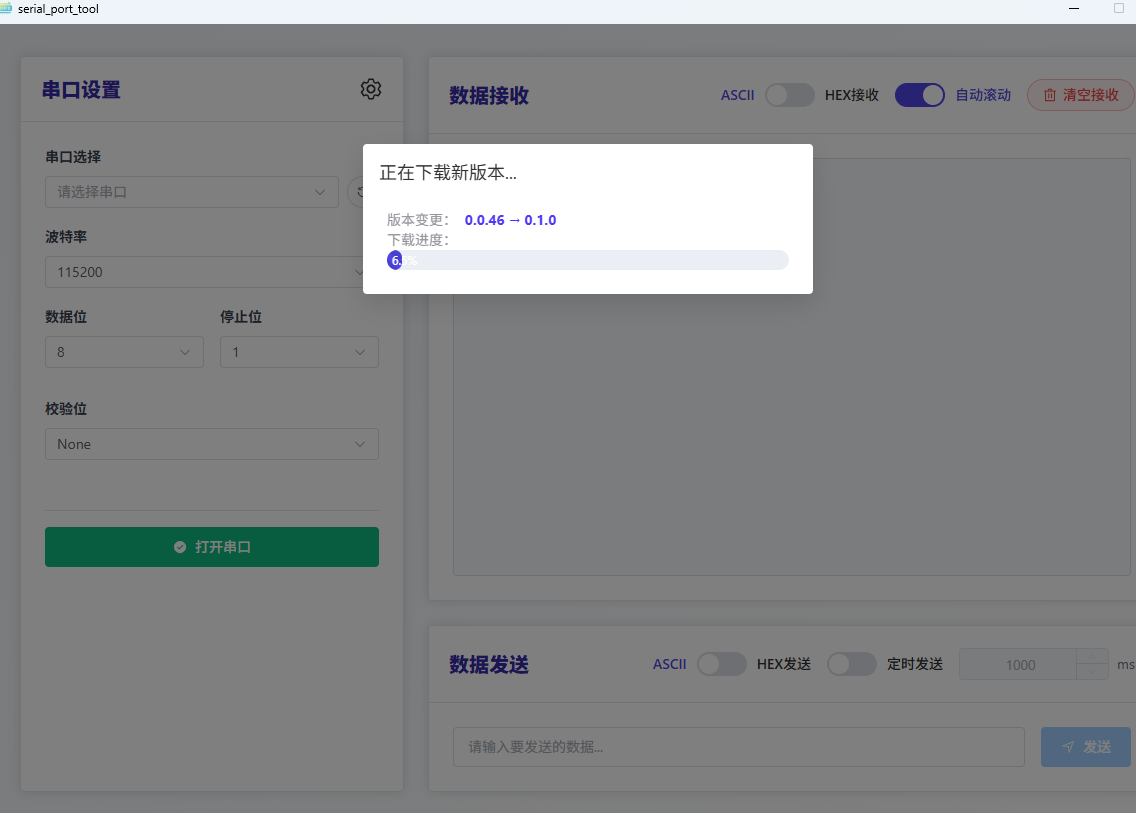Click the trash icon on 清空接收 button
Viewport: 1136px width, 813px height.
pos(1049,94)
